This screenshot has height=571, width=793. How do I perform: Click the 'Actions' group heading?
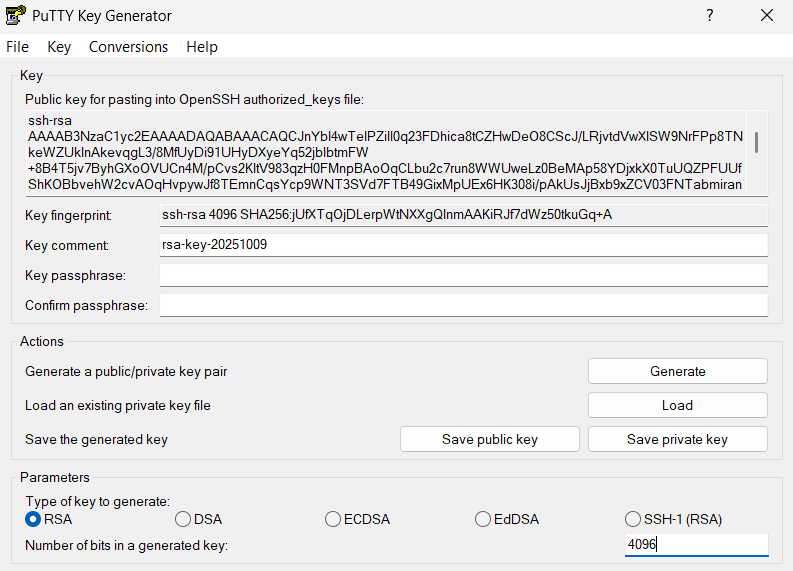pos(42,341)
